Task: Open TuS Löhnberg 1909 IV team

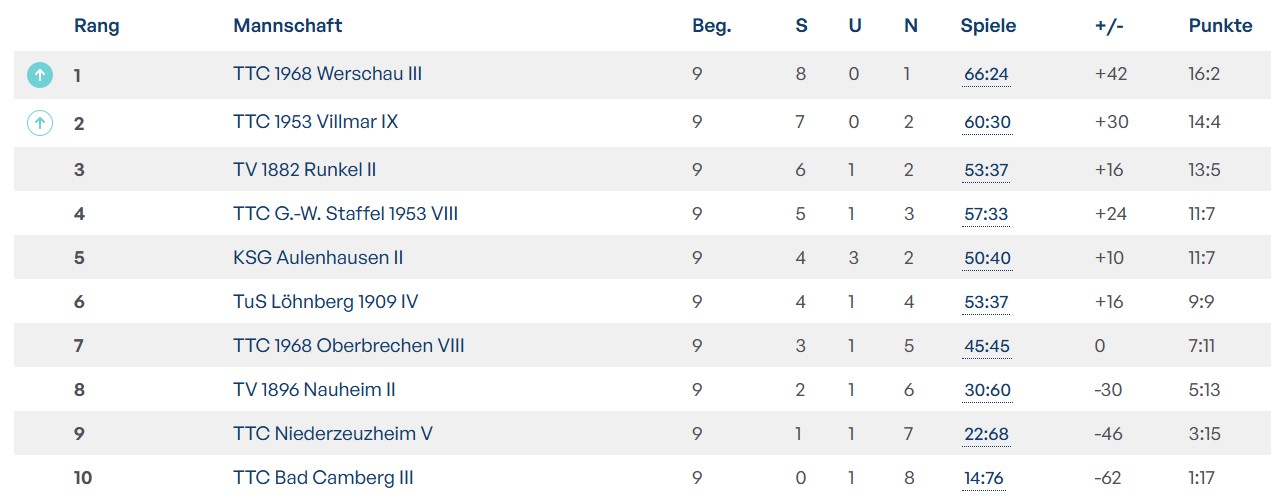Action: tap(322, 302)
